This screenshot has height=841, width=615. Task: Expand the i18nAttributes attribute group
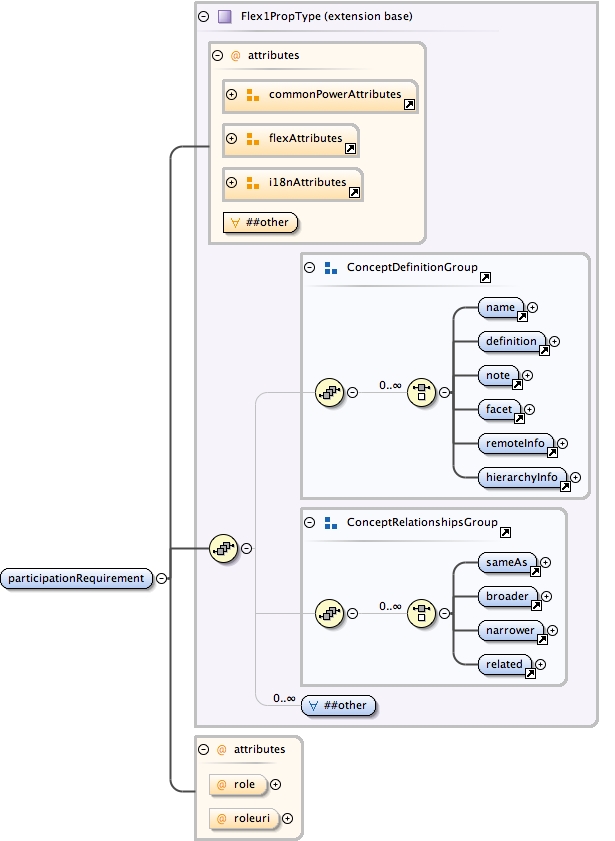point(231,182)
